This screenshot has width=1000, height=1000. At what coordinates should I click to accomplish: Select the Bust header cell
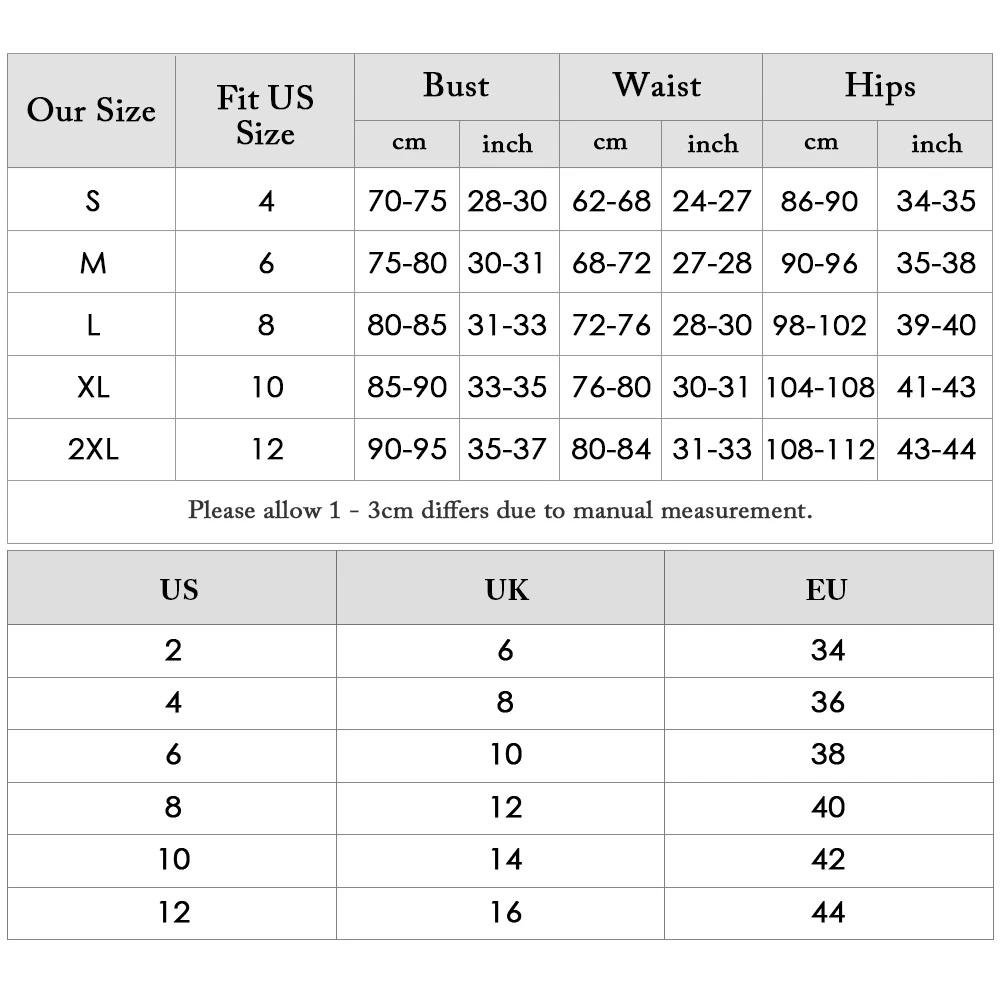[x=456, y=86]
